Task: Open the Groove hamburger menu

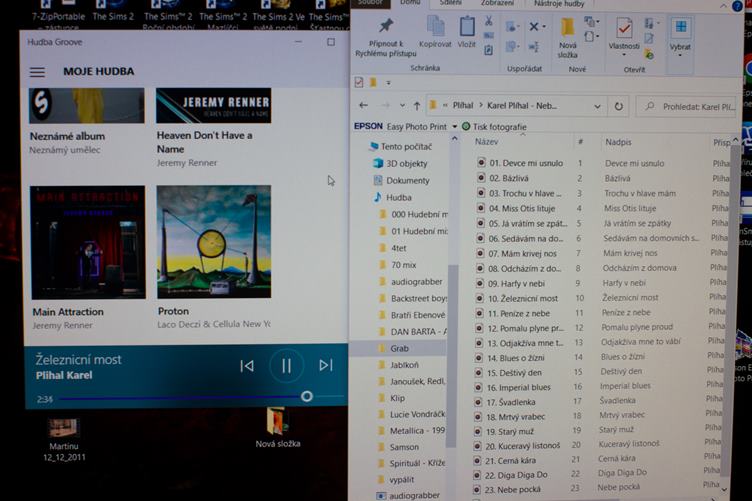Action: click(37, 72)
